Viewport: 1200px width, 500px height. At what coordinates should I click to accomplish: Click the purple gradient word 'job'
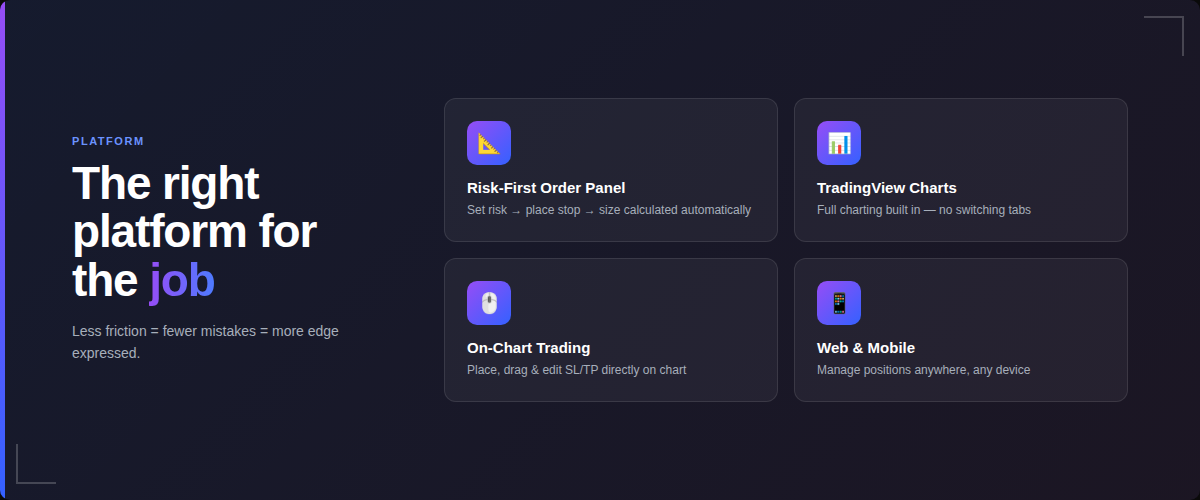click(182, 281)
